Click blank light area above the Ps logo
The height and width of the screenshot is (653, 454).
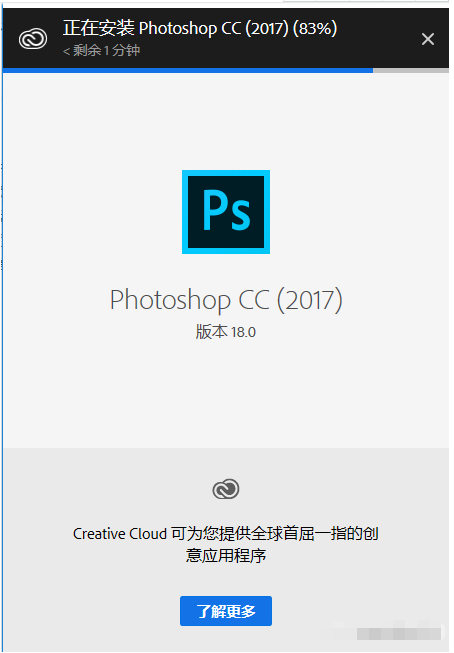pyautogui.click(x=226, y=121)
